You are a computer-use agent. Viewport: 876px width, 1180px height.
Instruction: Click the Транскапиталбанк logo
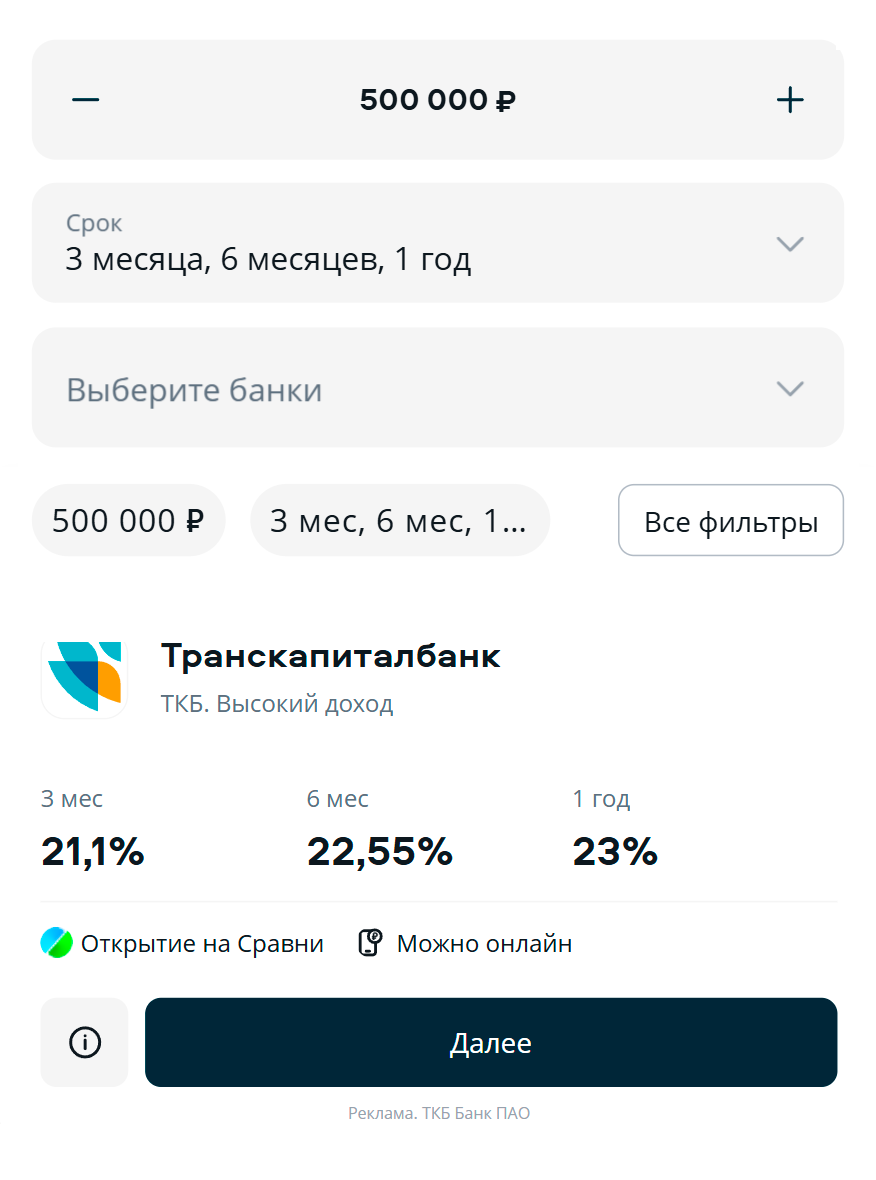84,679
